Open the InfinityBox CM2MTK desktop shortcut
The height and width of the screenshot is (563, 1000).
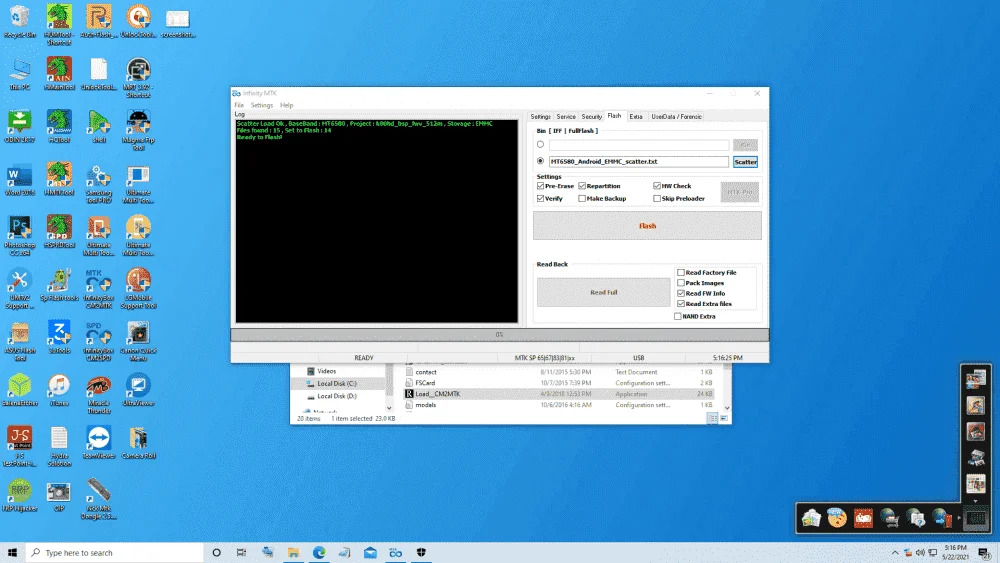[x=99, y=289]
